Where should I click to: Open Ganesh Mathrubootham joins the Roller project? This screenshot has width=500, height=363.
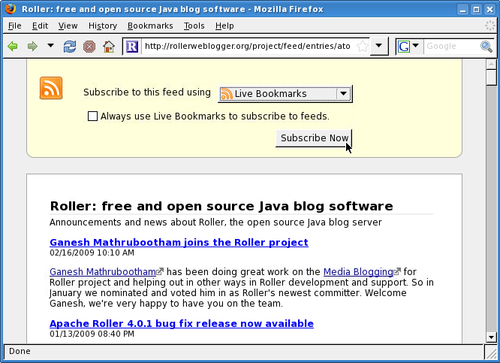[x=179, y=242]
